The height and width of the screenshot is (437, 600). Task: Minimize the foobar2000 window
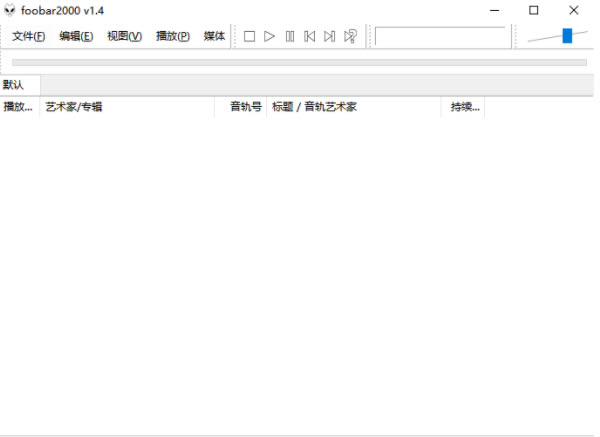click(494, 10)
